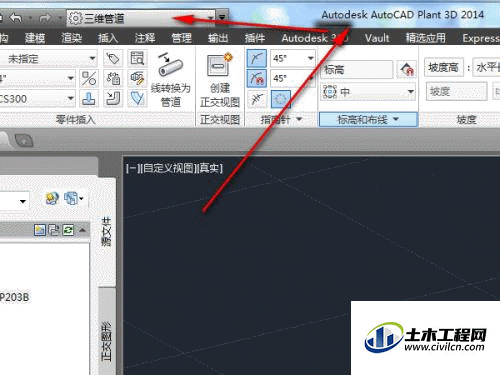The width and height of the screenshot is (500, 375).
Task: Click the globe project icon
Action: pos(52,199)
